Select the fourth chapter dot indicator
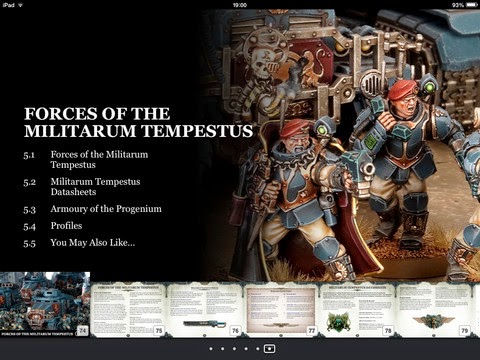The width and height of the screenshot is (480, 360). pyautogui.click(x=246, y=349)
